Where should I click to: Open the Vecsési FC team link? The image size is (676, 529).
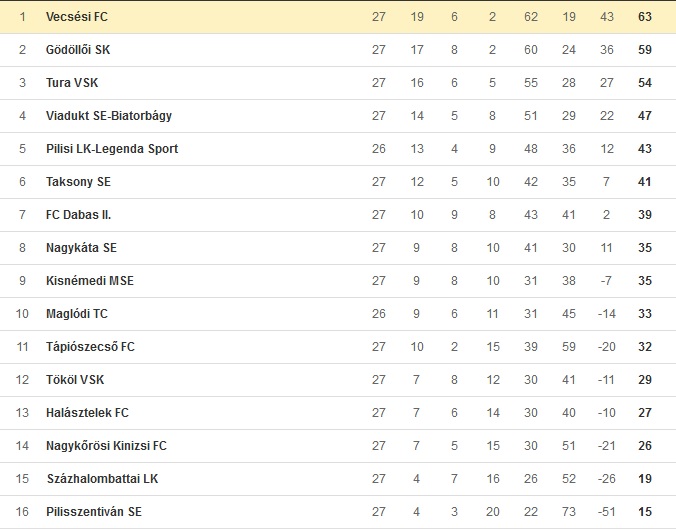coord(76,17)
